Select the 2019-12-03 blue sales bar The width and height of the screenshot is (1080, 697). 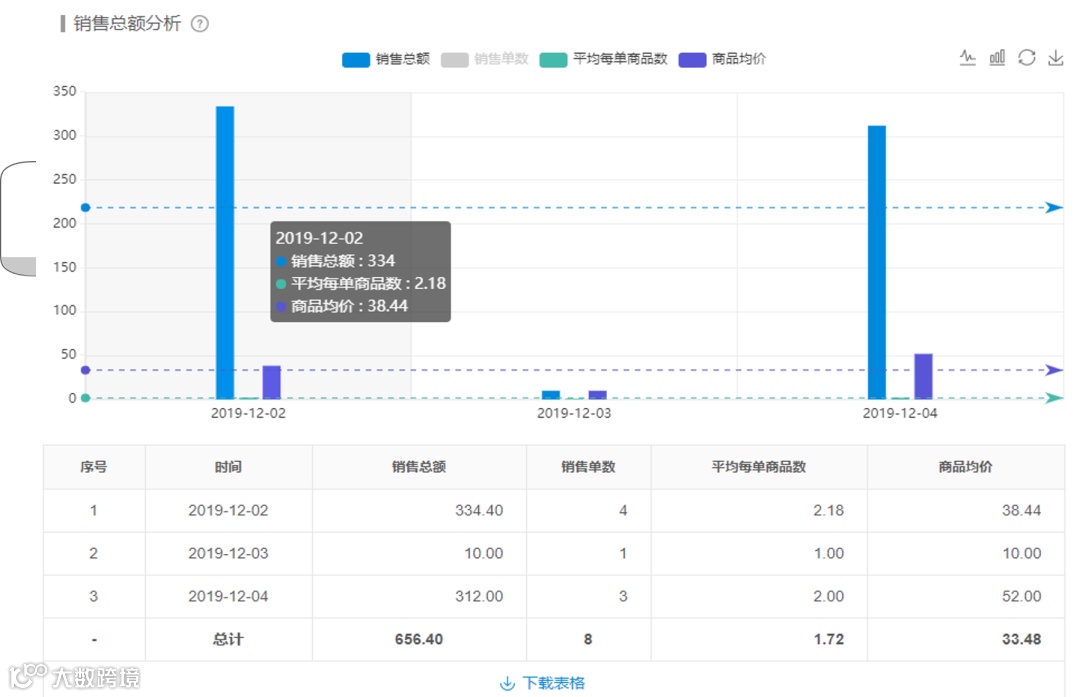point(551,395)
